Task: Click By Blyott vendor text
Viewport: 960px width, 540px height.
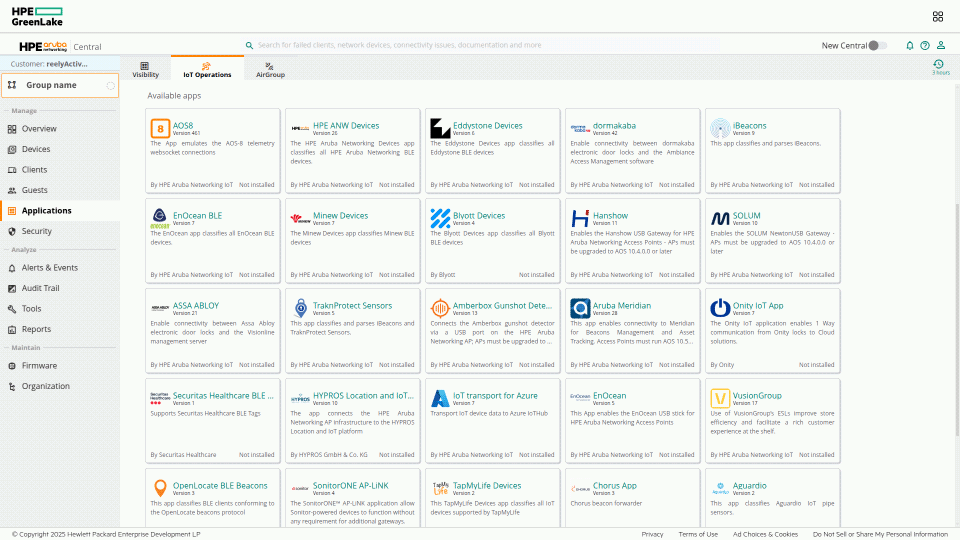Action: click(x=443, y=275)
